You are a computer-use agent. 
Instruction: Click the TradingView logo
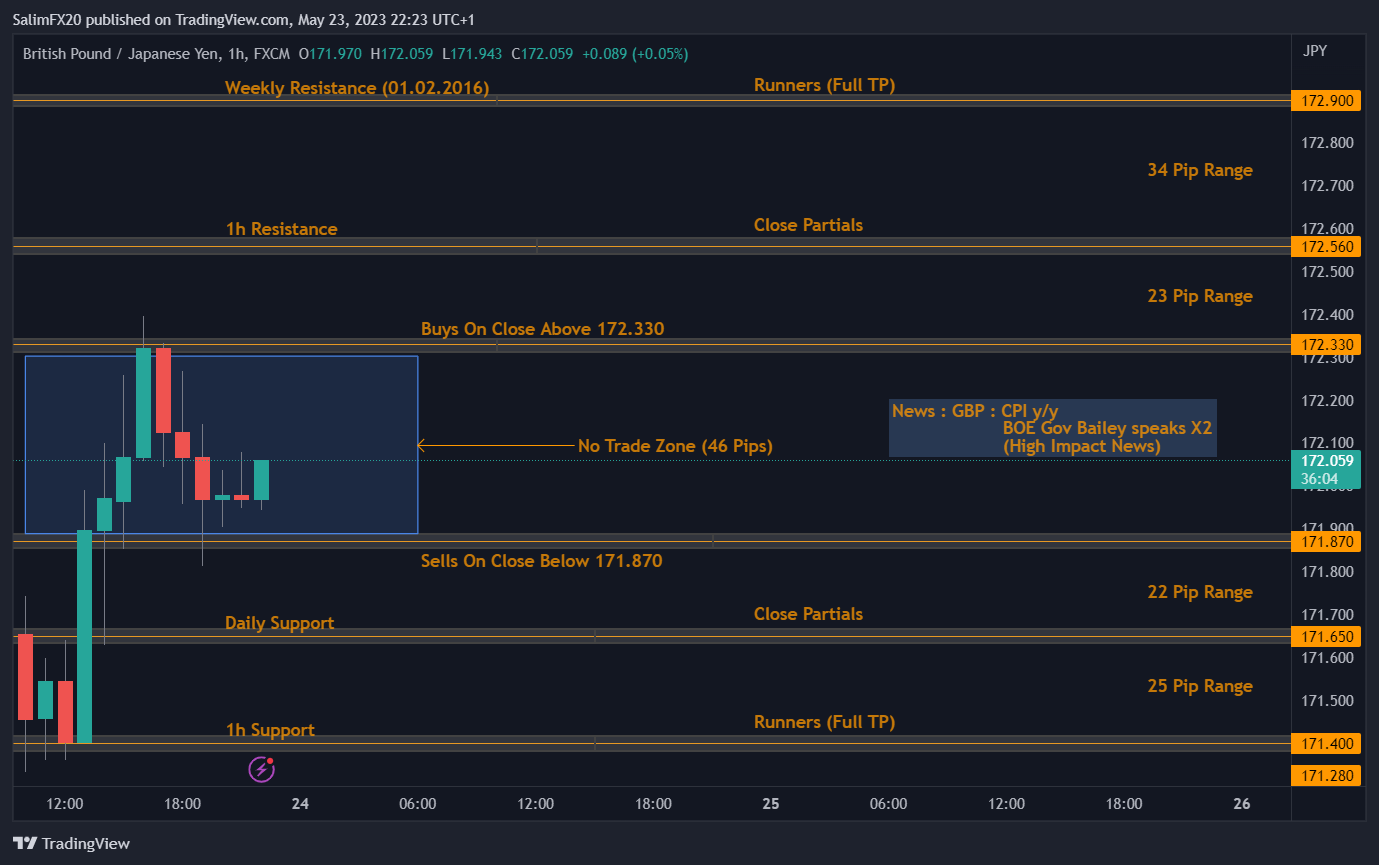click(x=71, y=843)
